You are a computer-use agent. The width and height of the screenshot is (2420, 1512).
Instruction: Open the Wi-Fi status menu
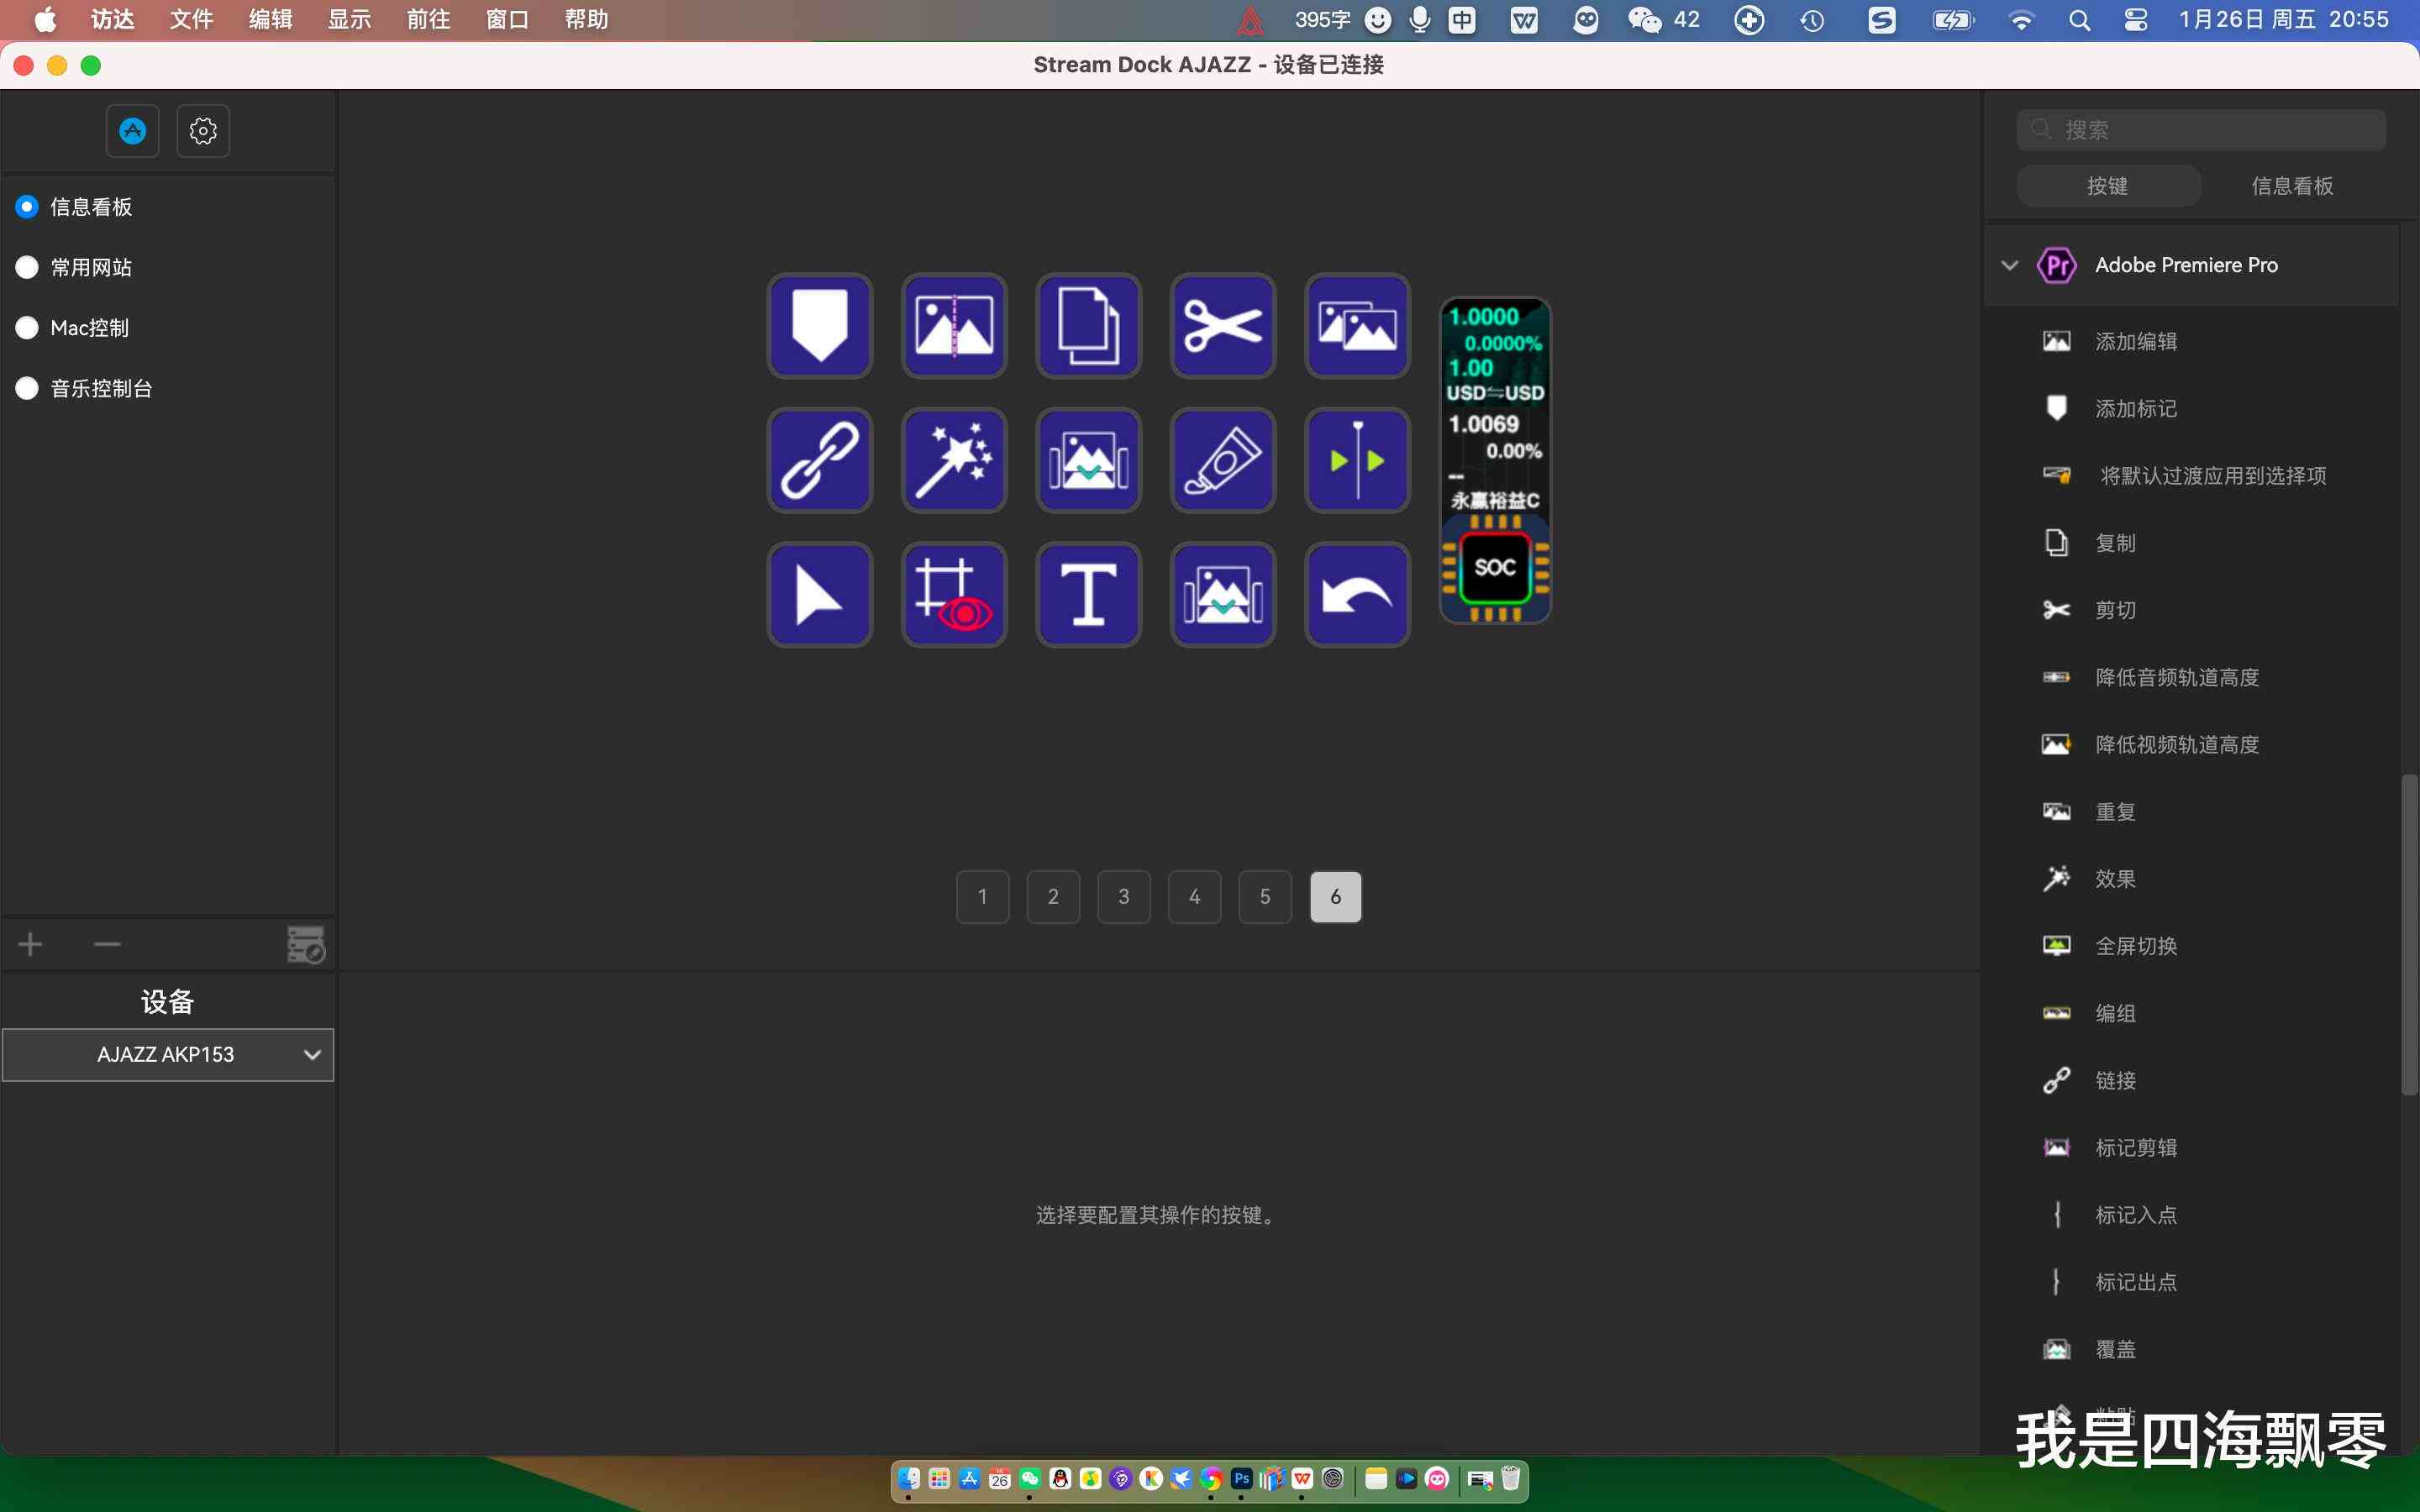point(2021,20)
